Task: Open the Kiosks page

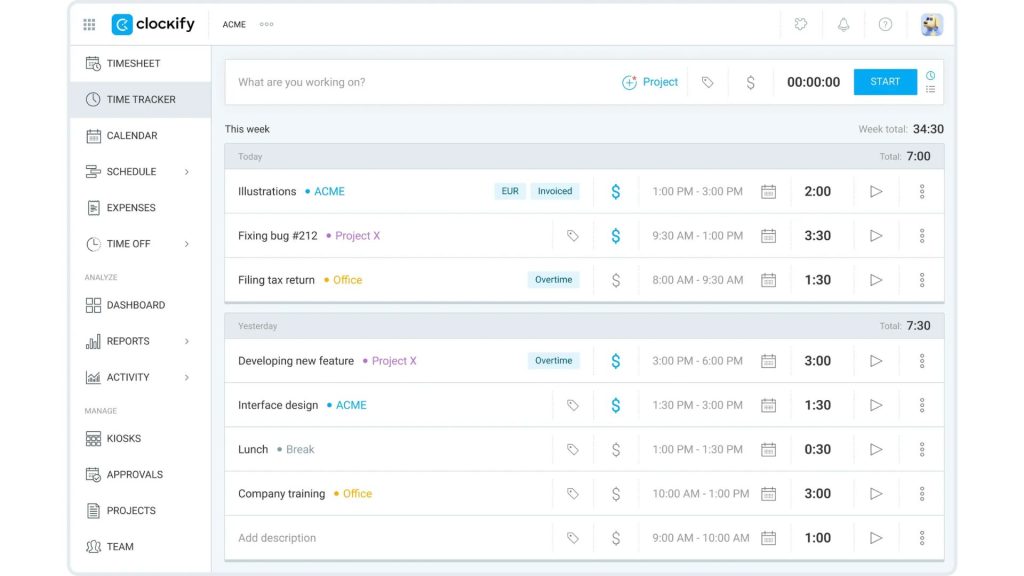Action: (140, 438)
